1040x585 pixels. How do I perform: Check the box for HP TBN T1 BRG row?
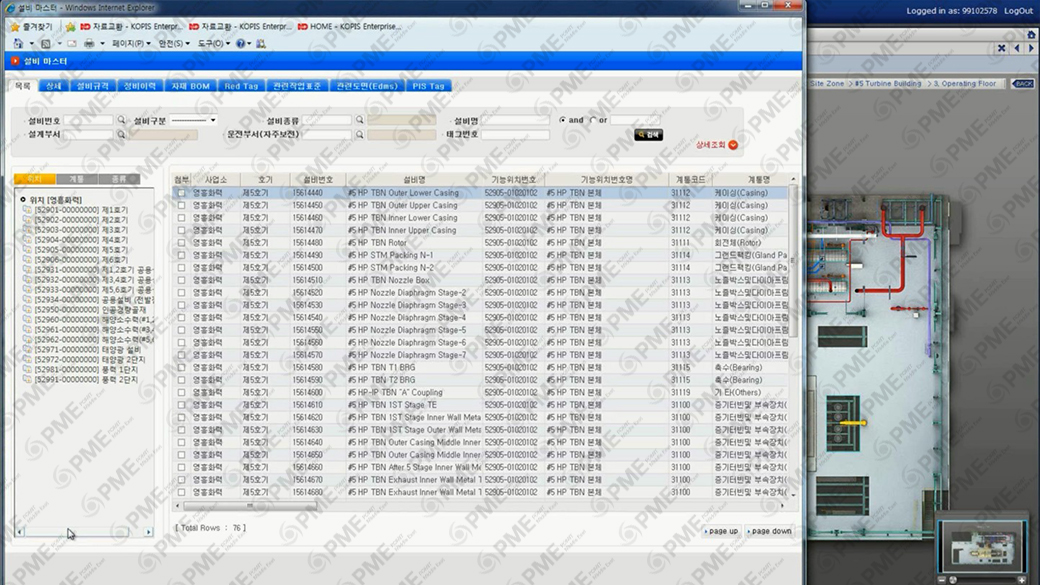[x=181, y=367]
